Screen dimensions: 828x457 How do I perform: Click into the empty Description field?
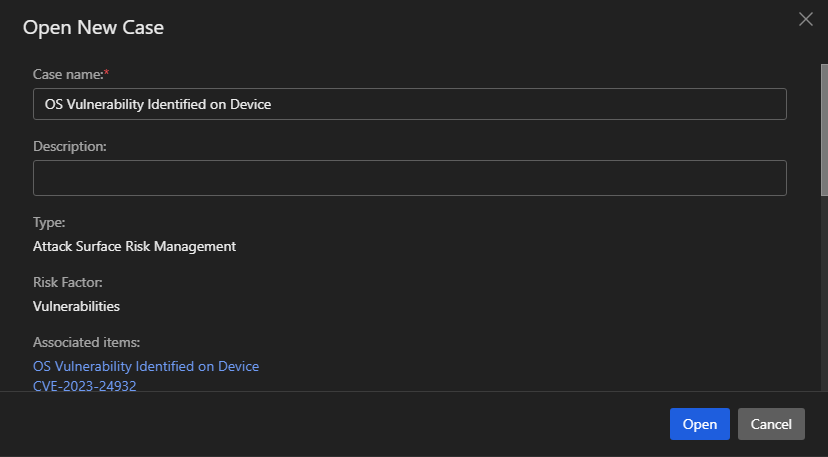pos(409,178)
